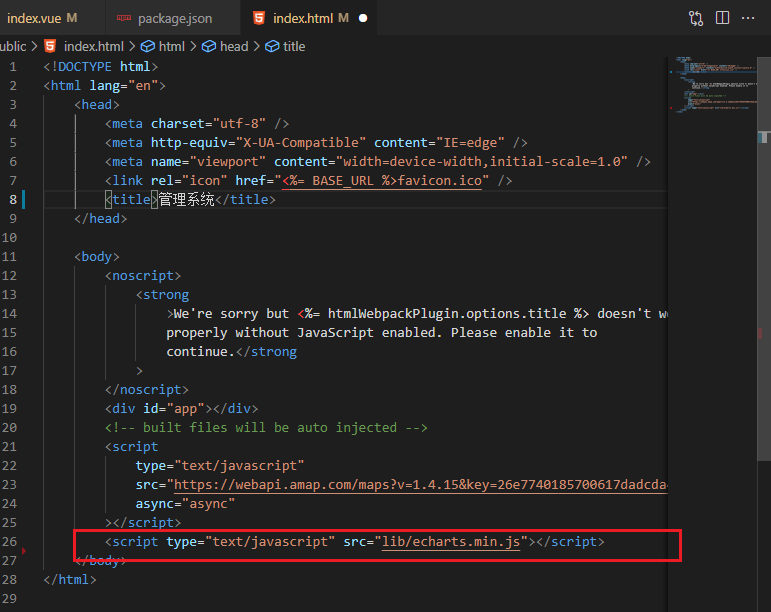
Task: Click the div id="app" line
Action: click(181, 408)
